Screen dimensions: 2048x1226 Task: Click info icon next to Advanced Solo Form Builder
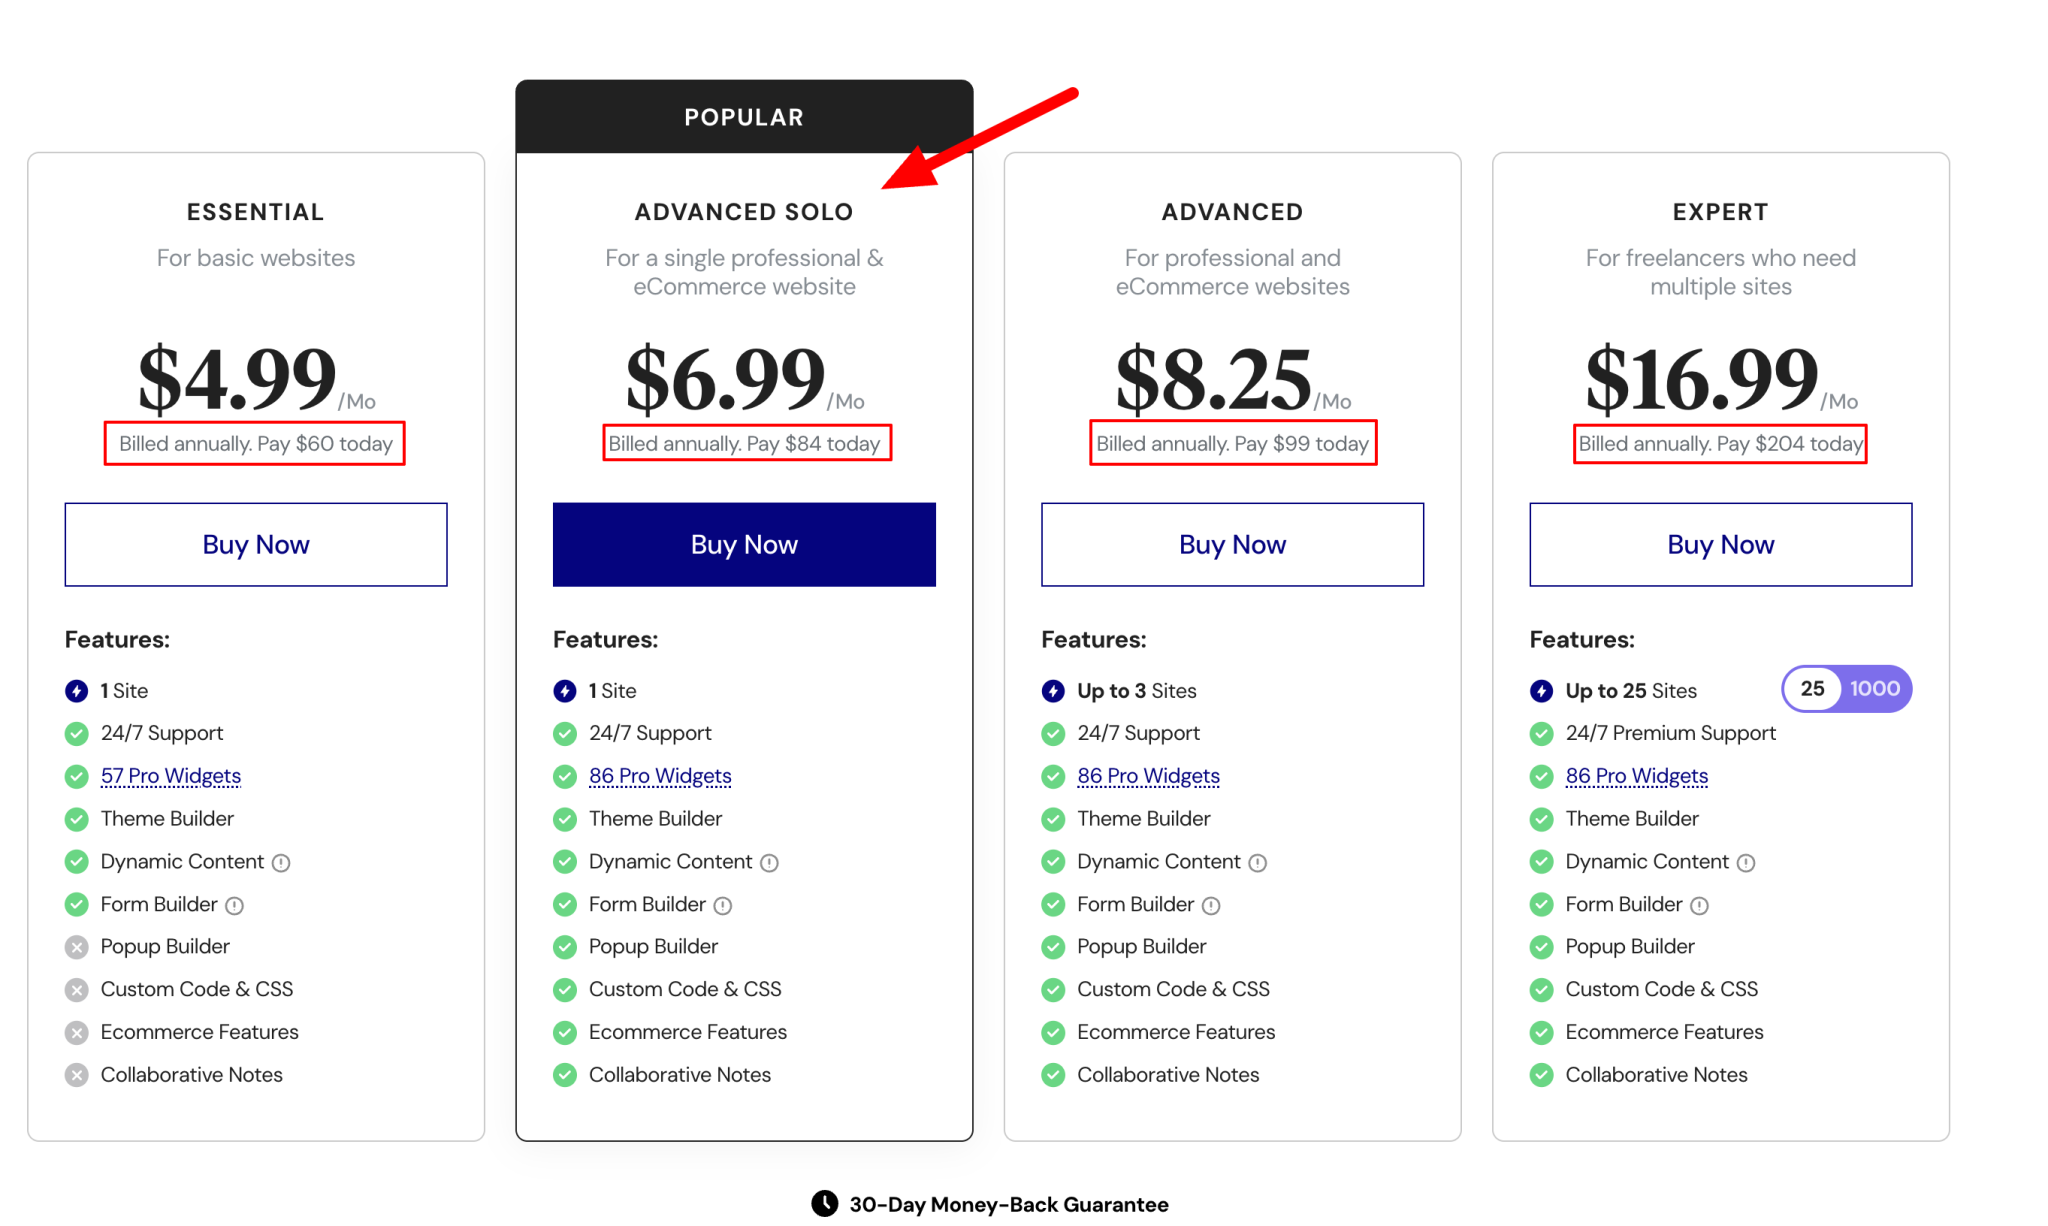click(725, 904)
